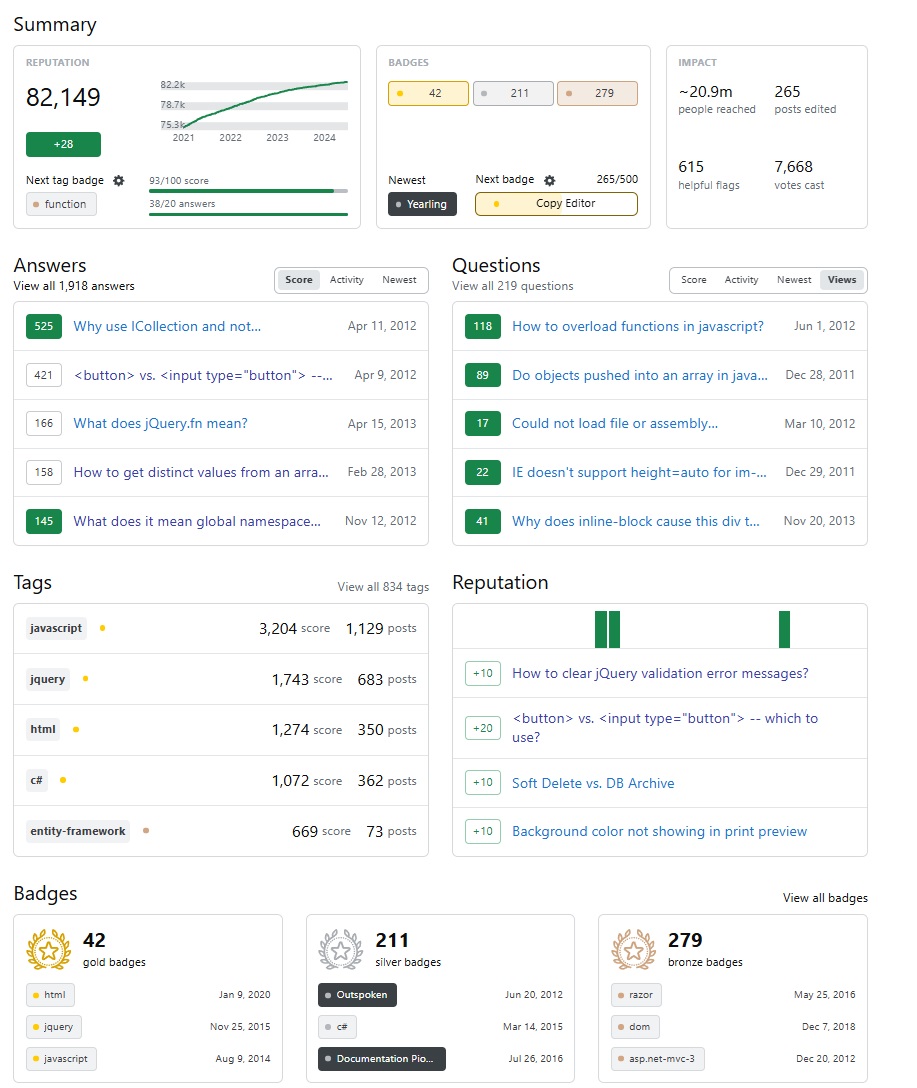
Task: Switch questions sorting to Views
Action: (x=842, y=280)
